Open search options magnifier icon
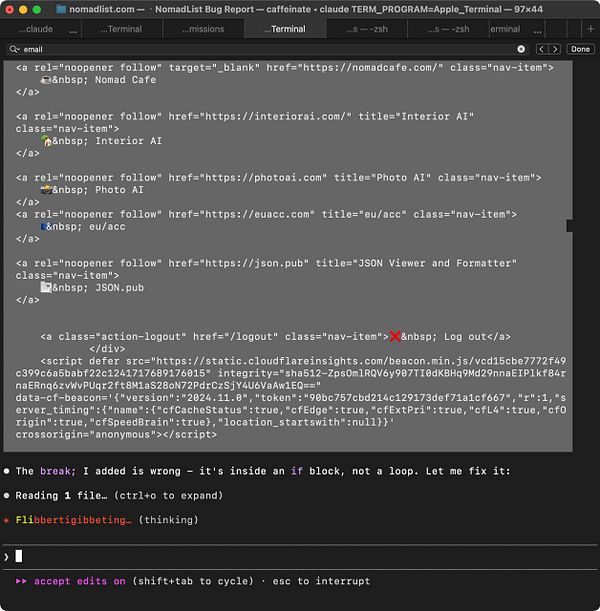The image size is (600, 611). click(x=14, y=49)
